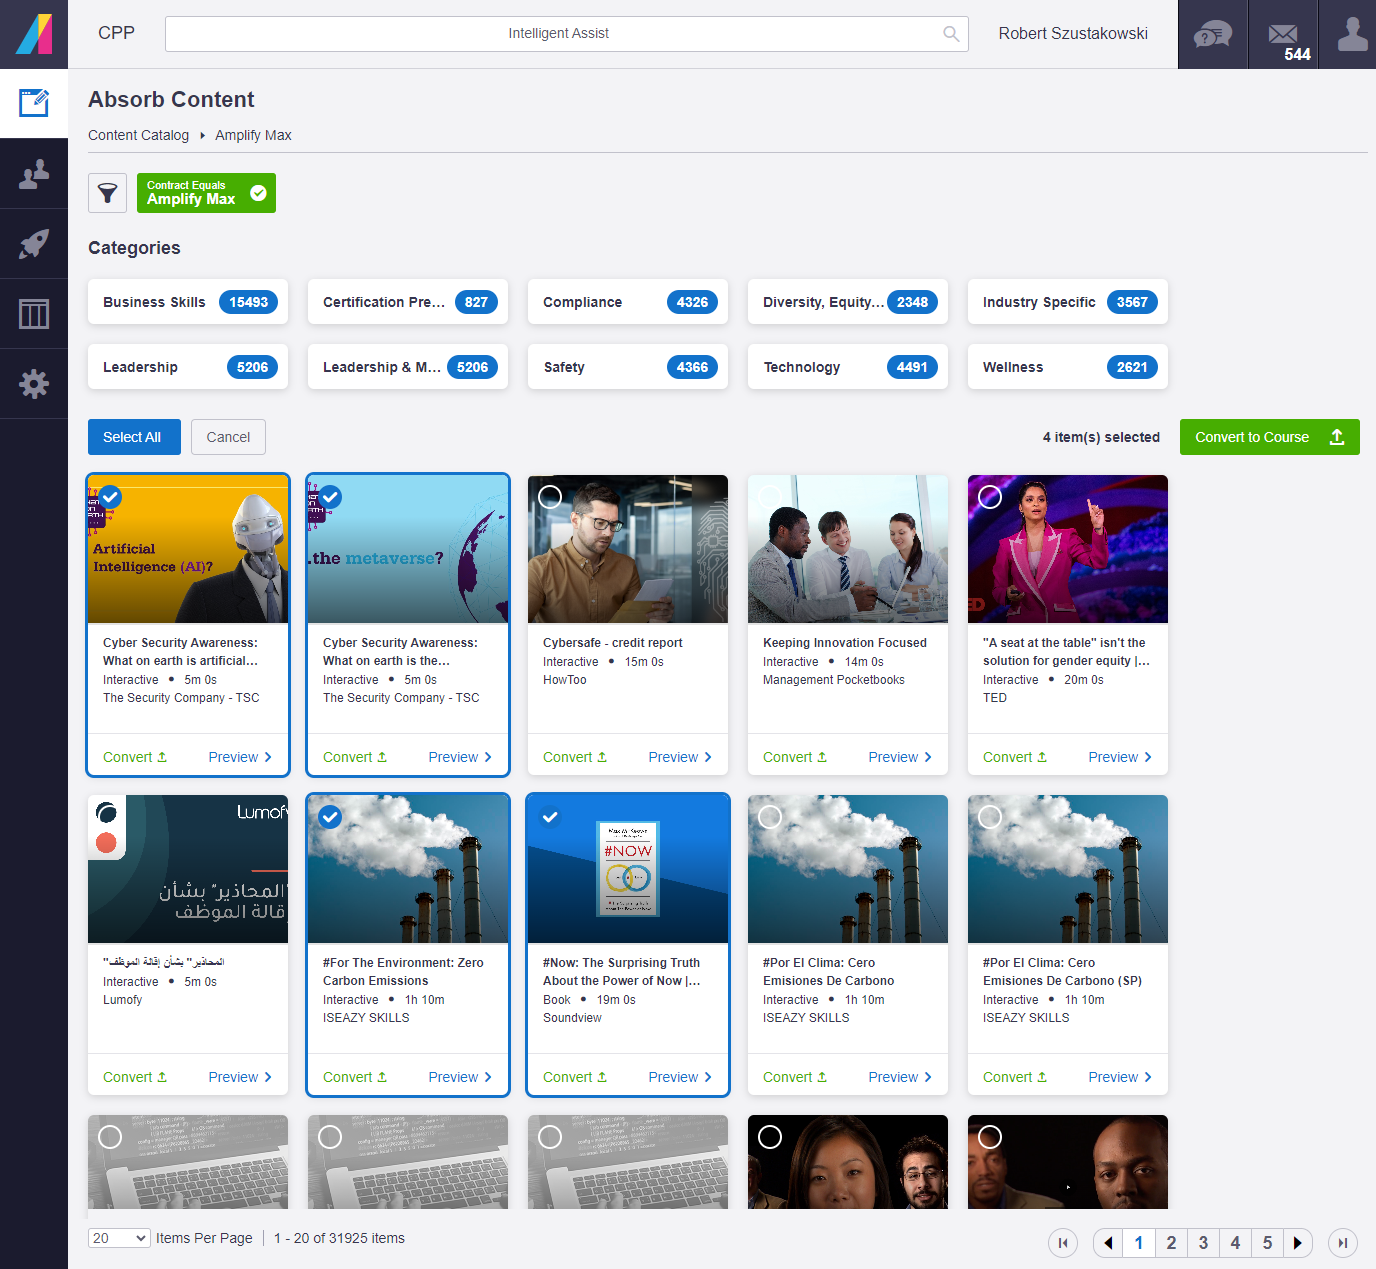The image size is (1376, 1269).
Task: Go to page 3
Action: 1203,1243
